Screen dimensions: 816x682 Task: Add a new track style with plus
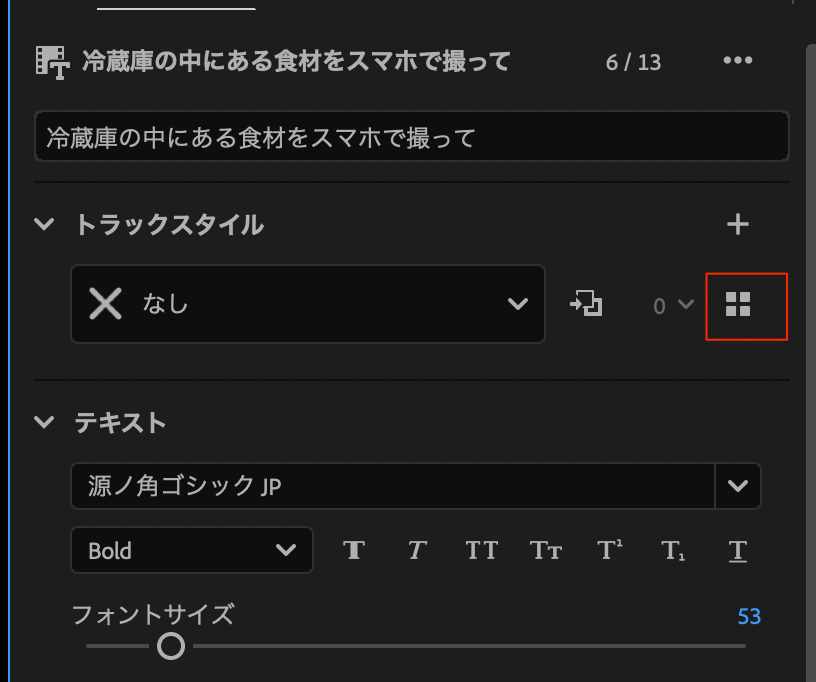click(x=737, y=224)
